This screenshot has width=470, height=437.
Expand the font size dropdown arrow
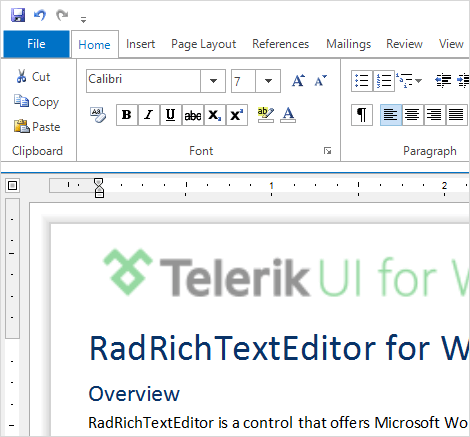point(268,81)
